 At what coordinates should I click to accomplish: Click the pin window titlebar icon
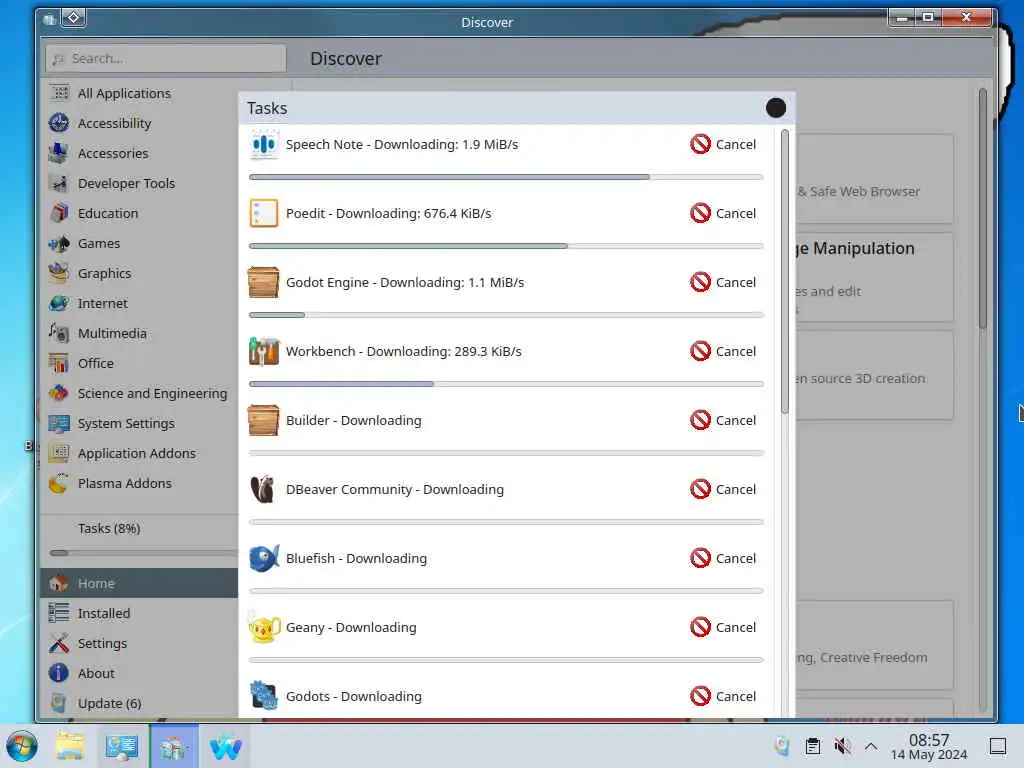73,18
